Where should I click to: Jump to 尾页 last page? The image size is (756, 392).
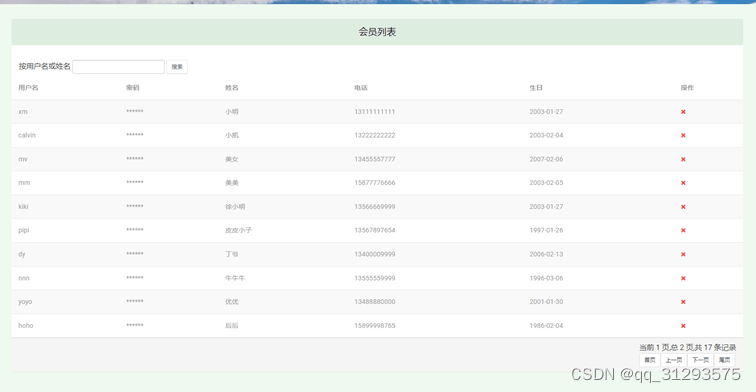(724, 360)
